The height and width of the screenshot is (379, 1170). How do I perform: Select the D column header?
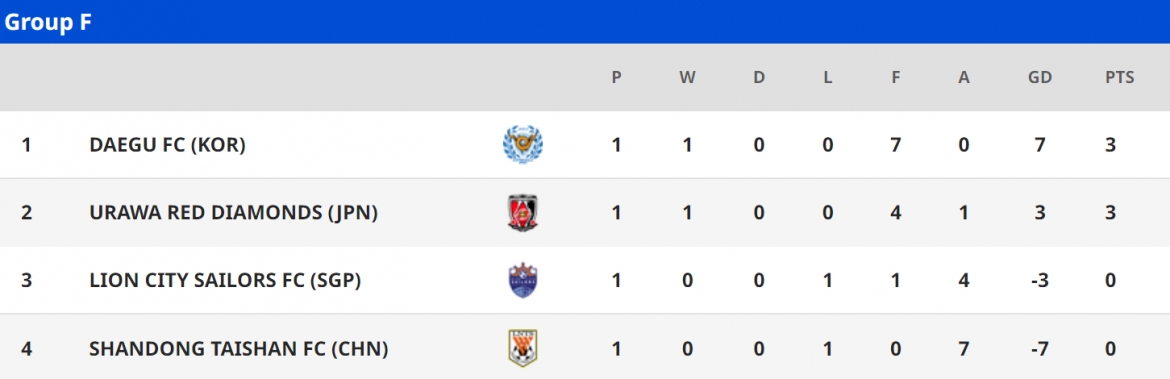[759, 77]
